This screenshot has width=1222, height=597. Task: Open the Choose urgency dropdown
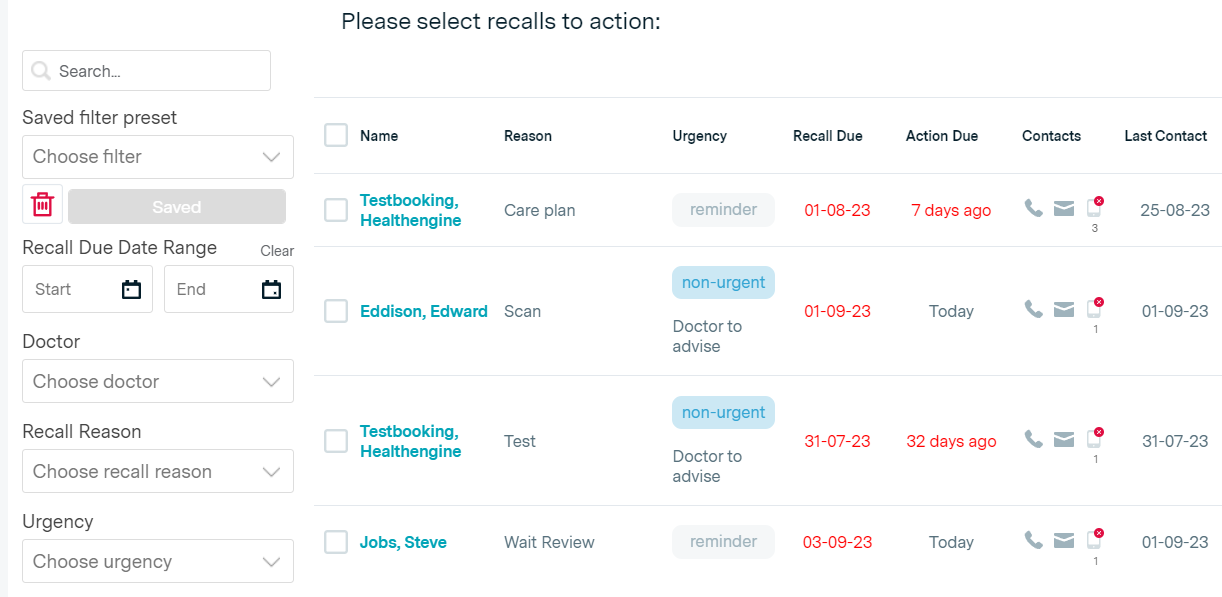click(158, 562)
